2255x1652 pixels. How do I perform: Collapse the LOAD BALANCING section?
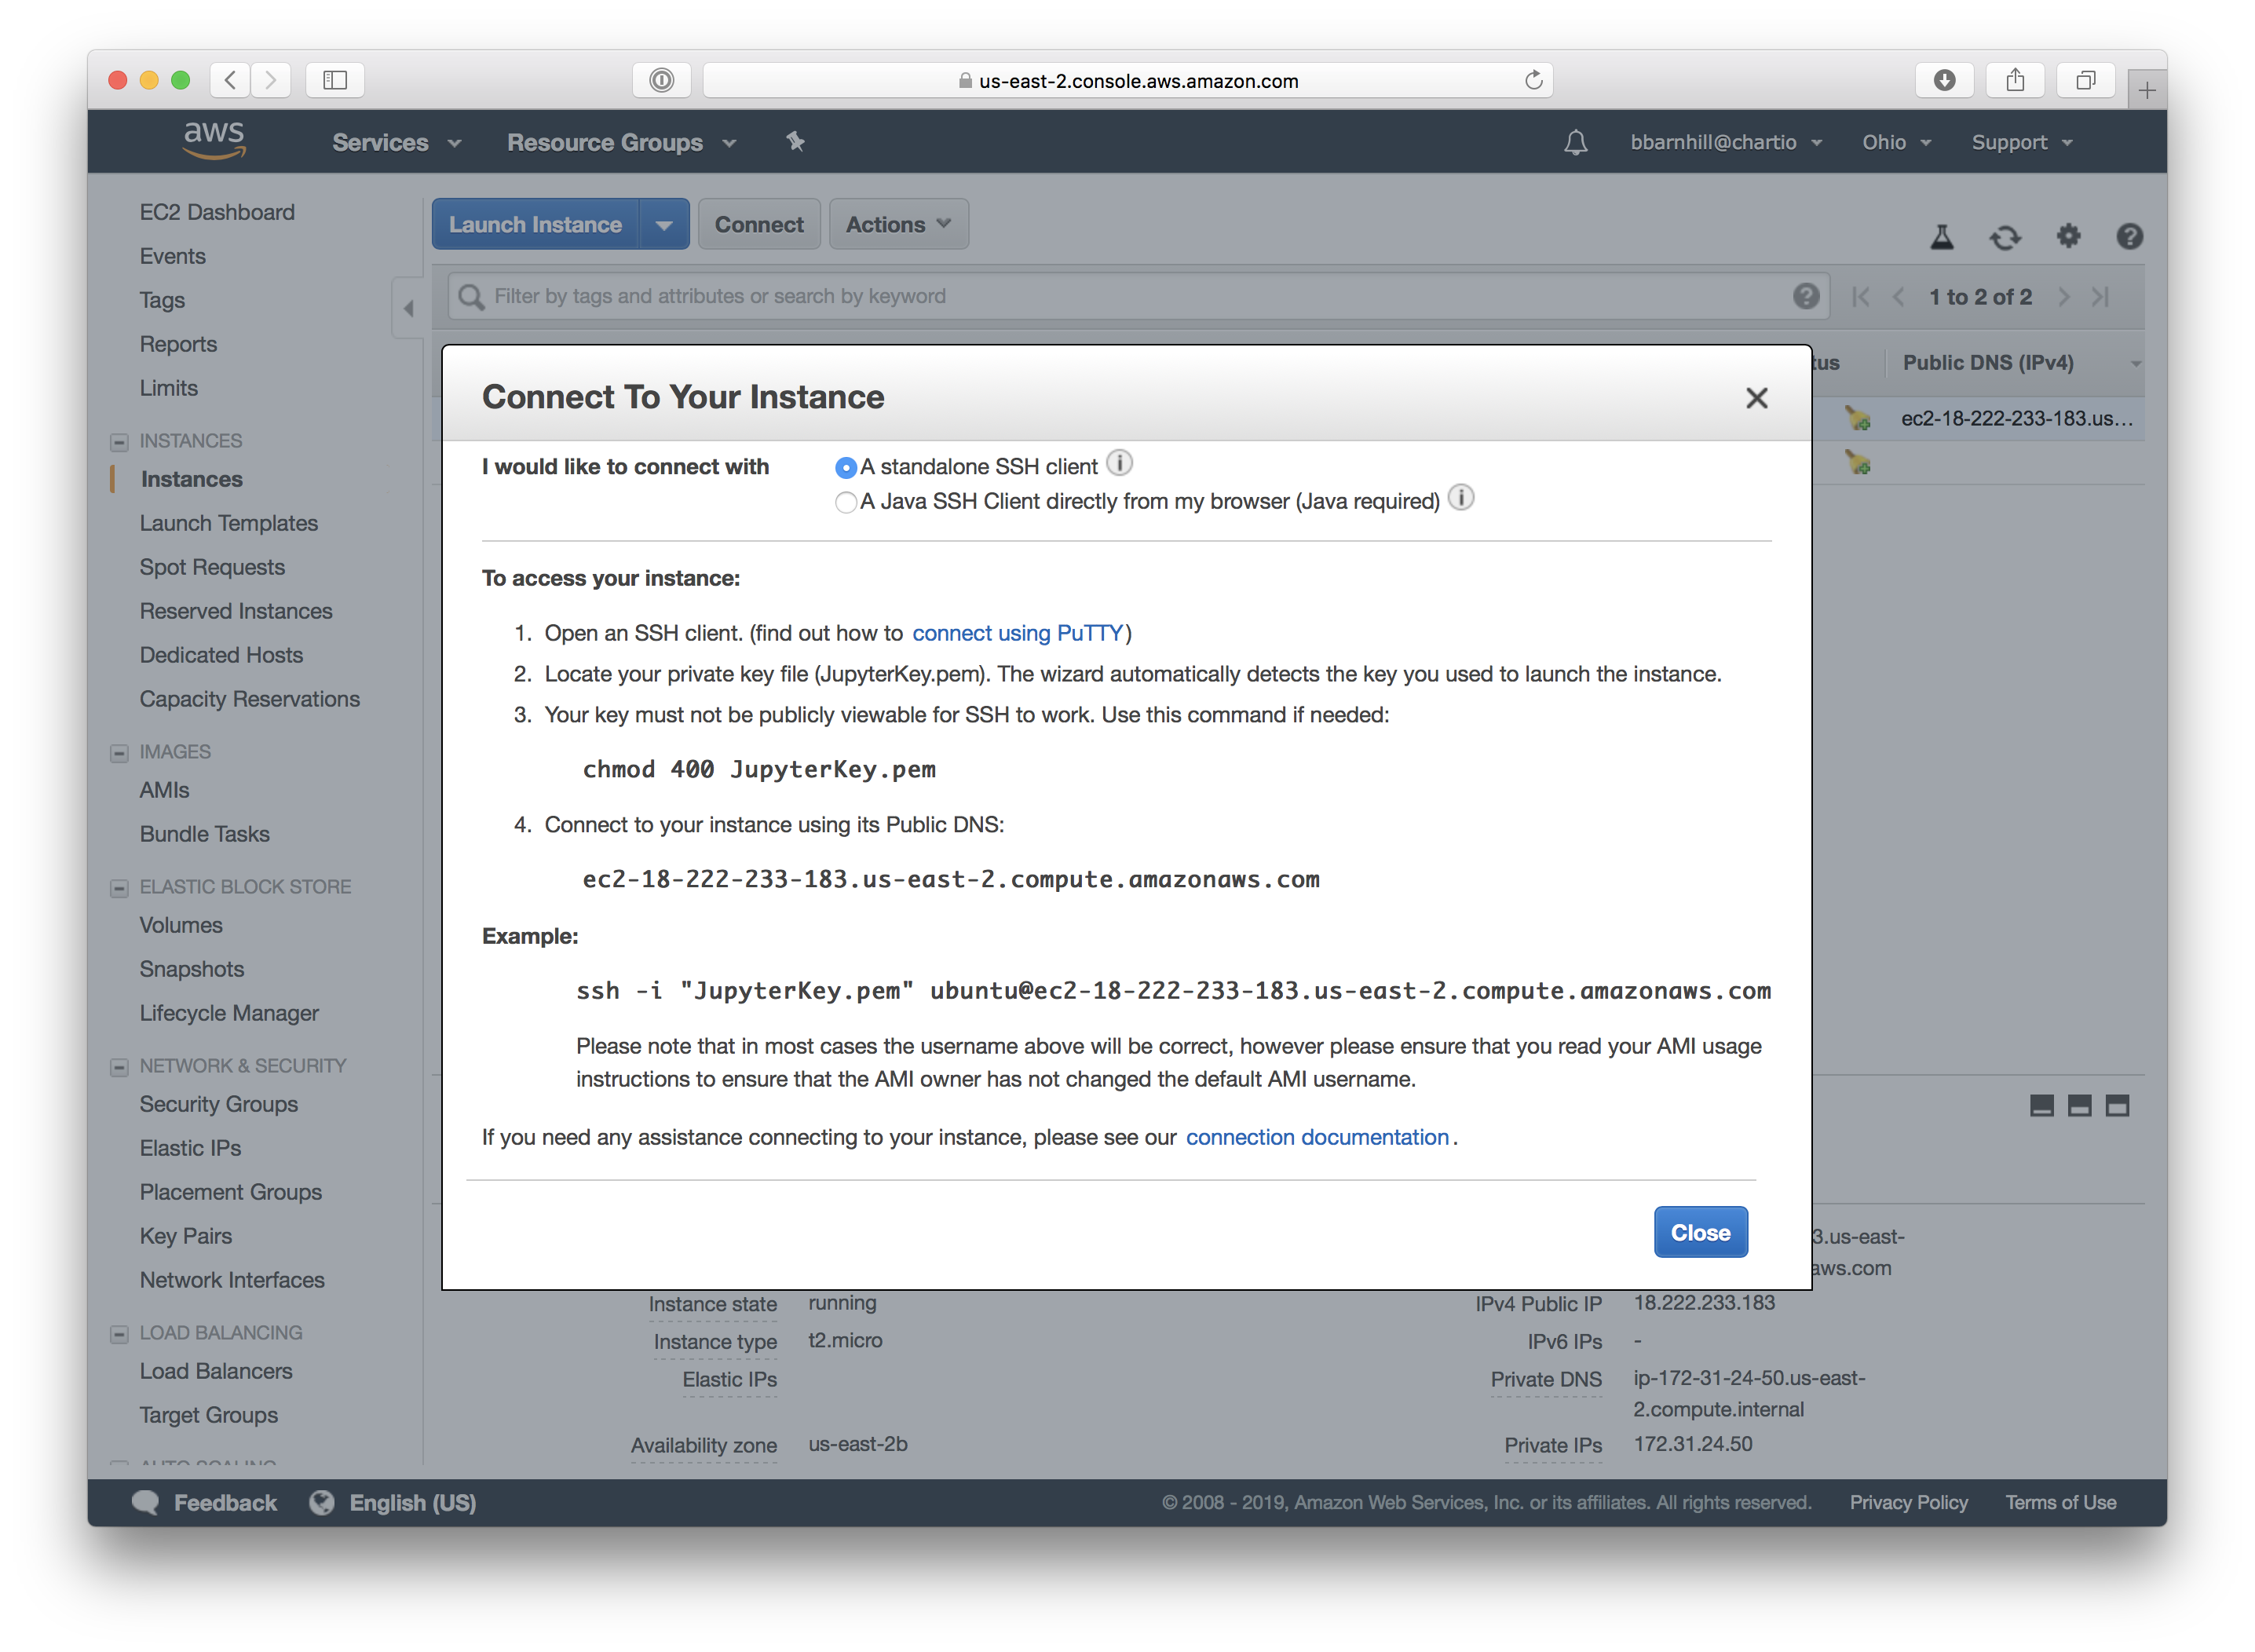pos(119,1334)
